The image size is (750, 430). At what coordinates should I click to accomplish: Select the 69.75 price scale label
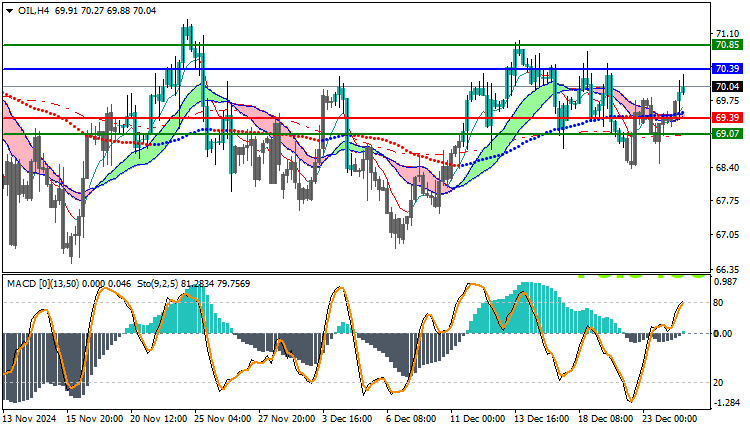pos(727,100)
